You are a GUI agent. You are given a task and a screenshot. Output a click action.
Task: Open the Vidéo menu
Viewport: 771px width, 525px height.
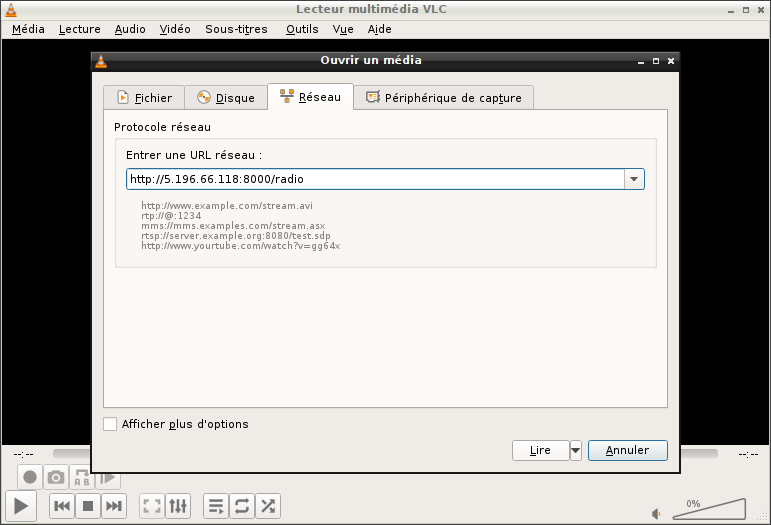coord(175,29)
